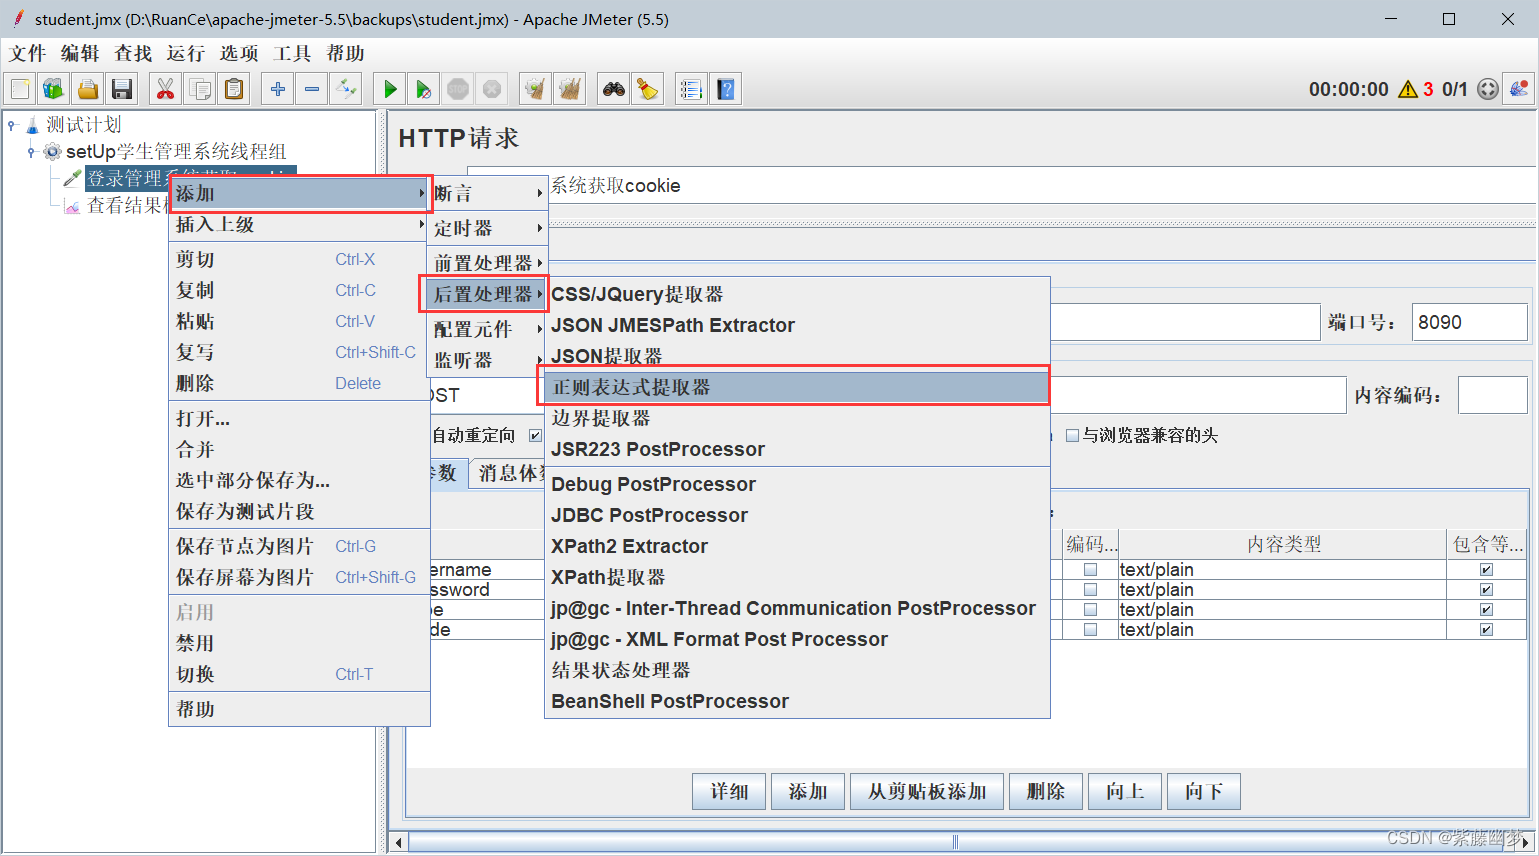Clear all results with double broom icon
This screenshot has height=856, width=1539.
pyautogui.click(x=570, y=89)
